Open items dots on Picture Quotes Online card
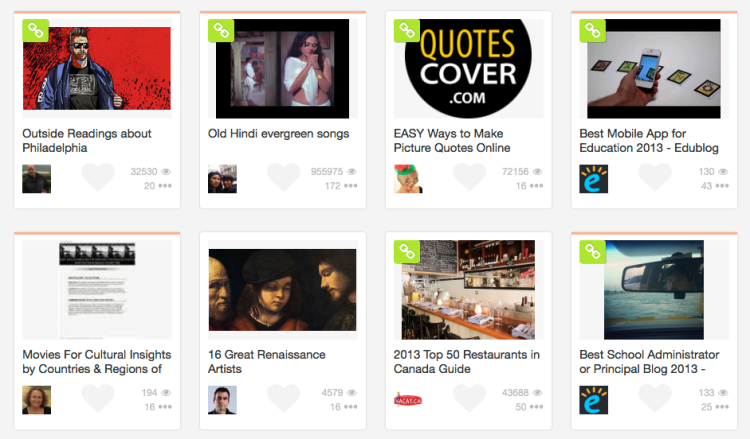 click(536, 186)
